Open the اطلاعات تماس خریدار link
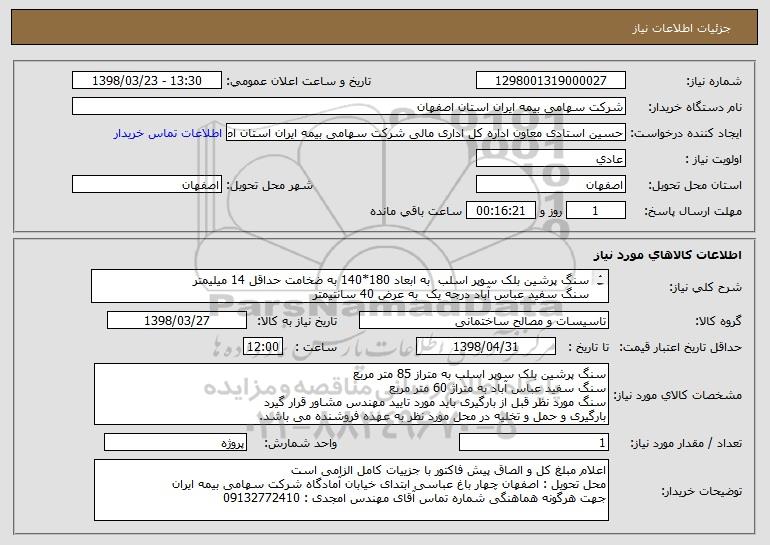The width and height of the screenshot is (770, 545). [x=168, y=134]
